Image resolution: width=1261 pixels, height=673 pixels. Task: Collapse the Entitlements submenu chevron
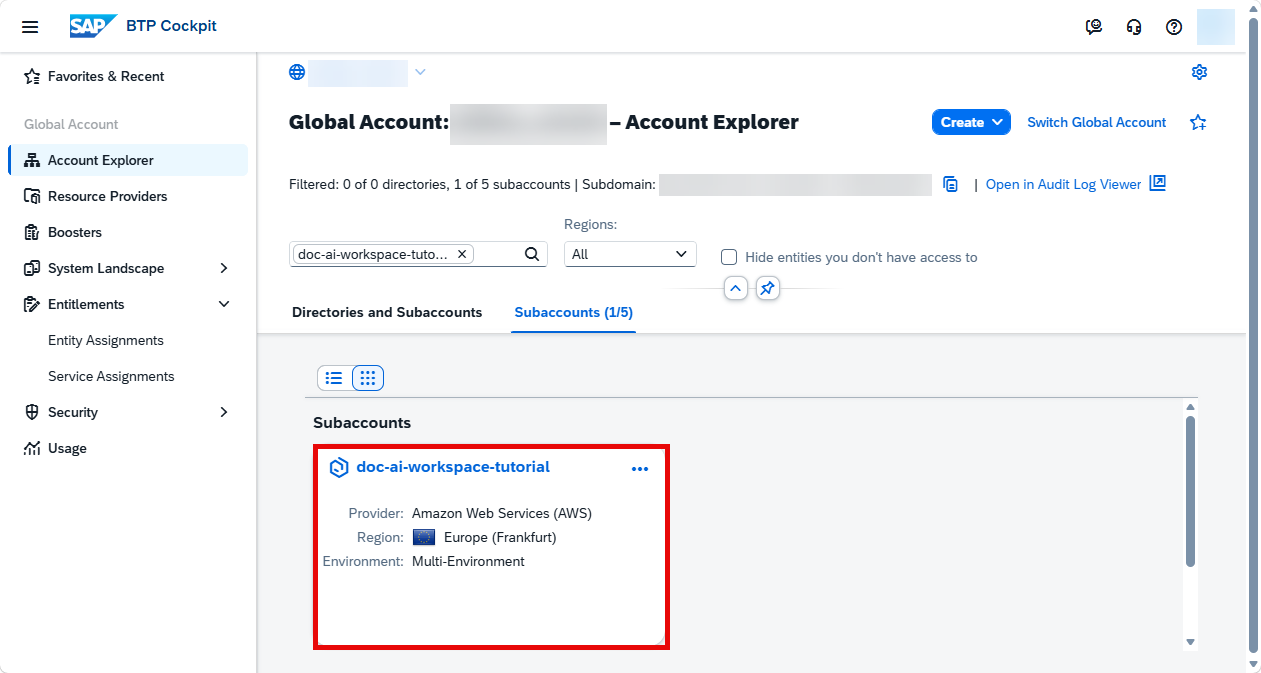click(x=224, y=304)
